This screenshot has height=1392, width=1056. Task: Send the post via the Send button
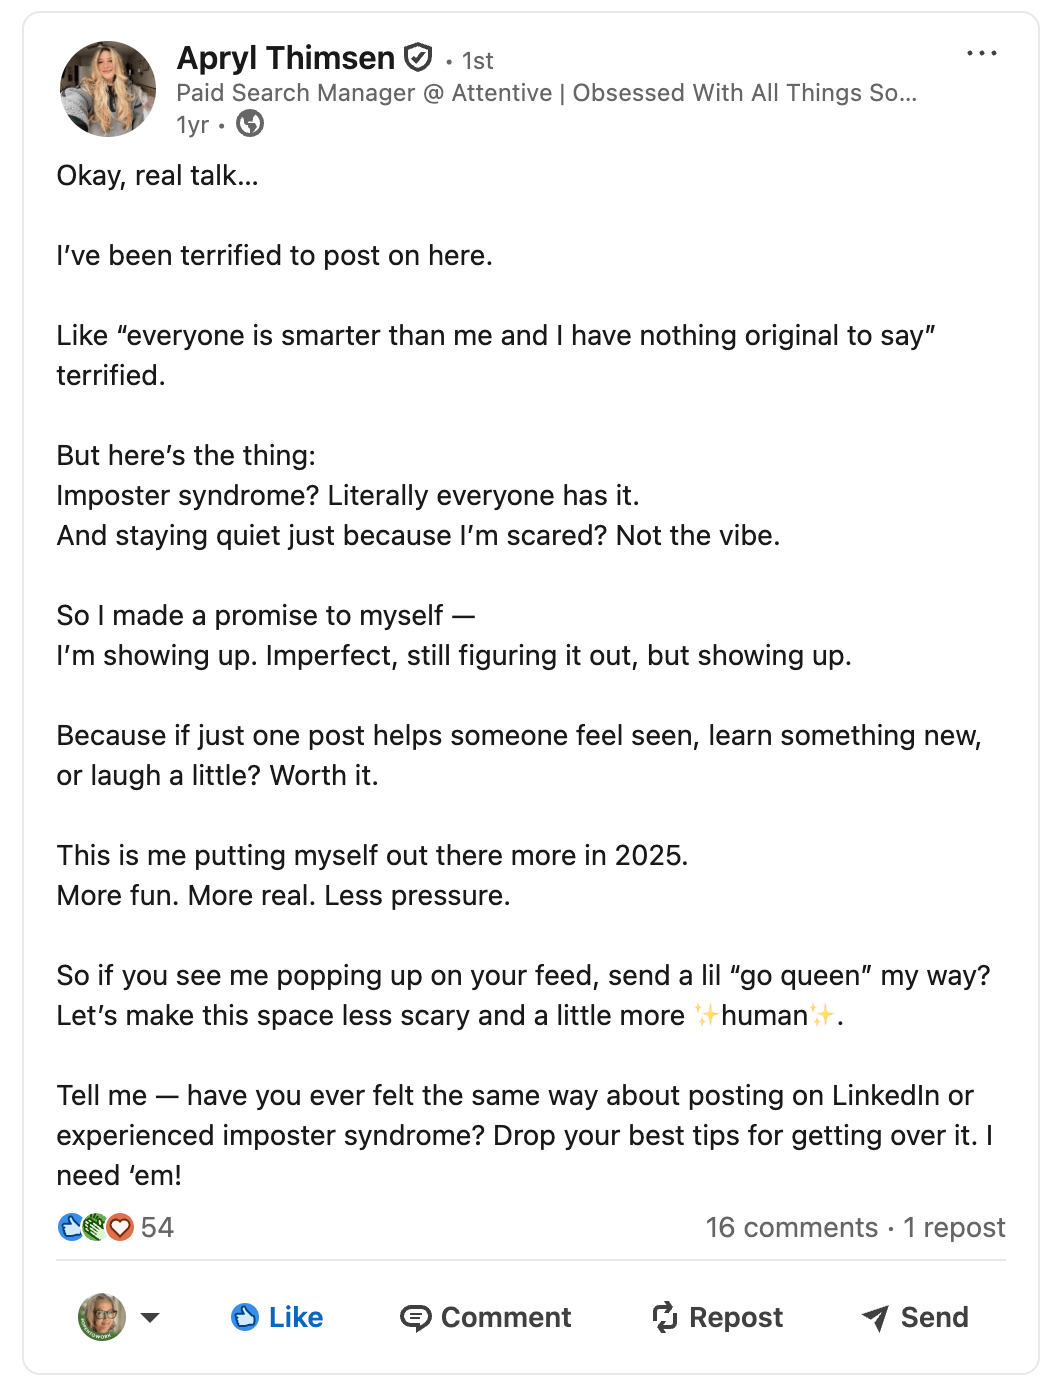point(915,1317)
